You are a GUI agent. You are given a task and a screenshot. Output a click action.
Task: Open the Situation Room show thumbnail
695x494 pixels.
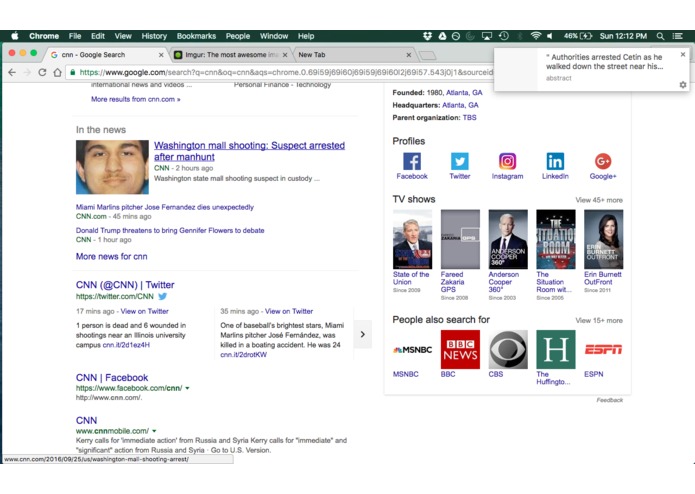coord(556,239)
